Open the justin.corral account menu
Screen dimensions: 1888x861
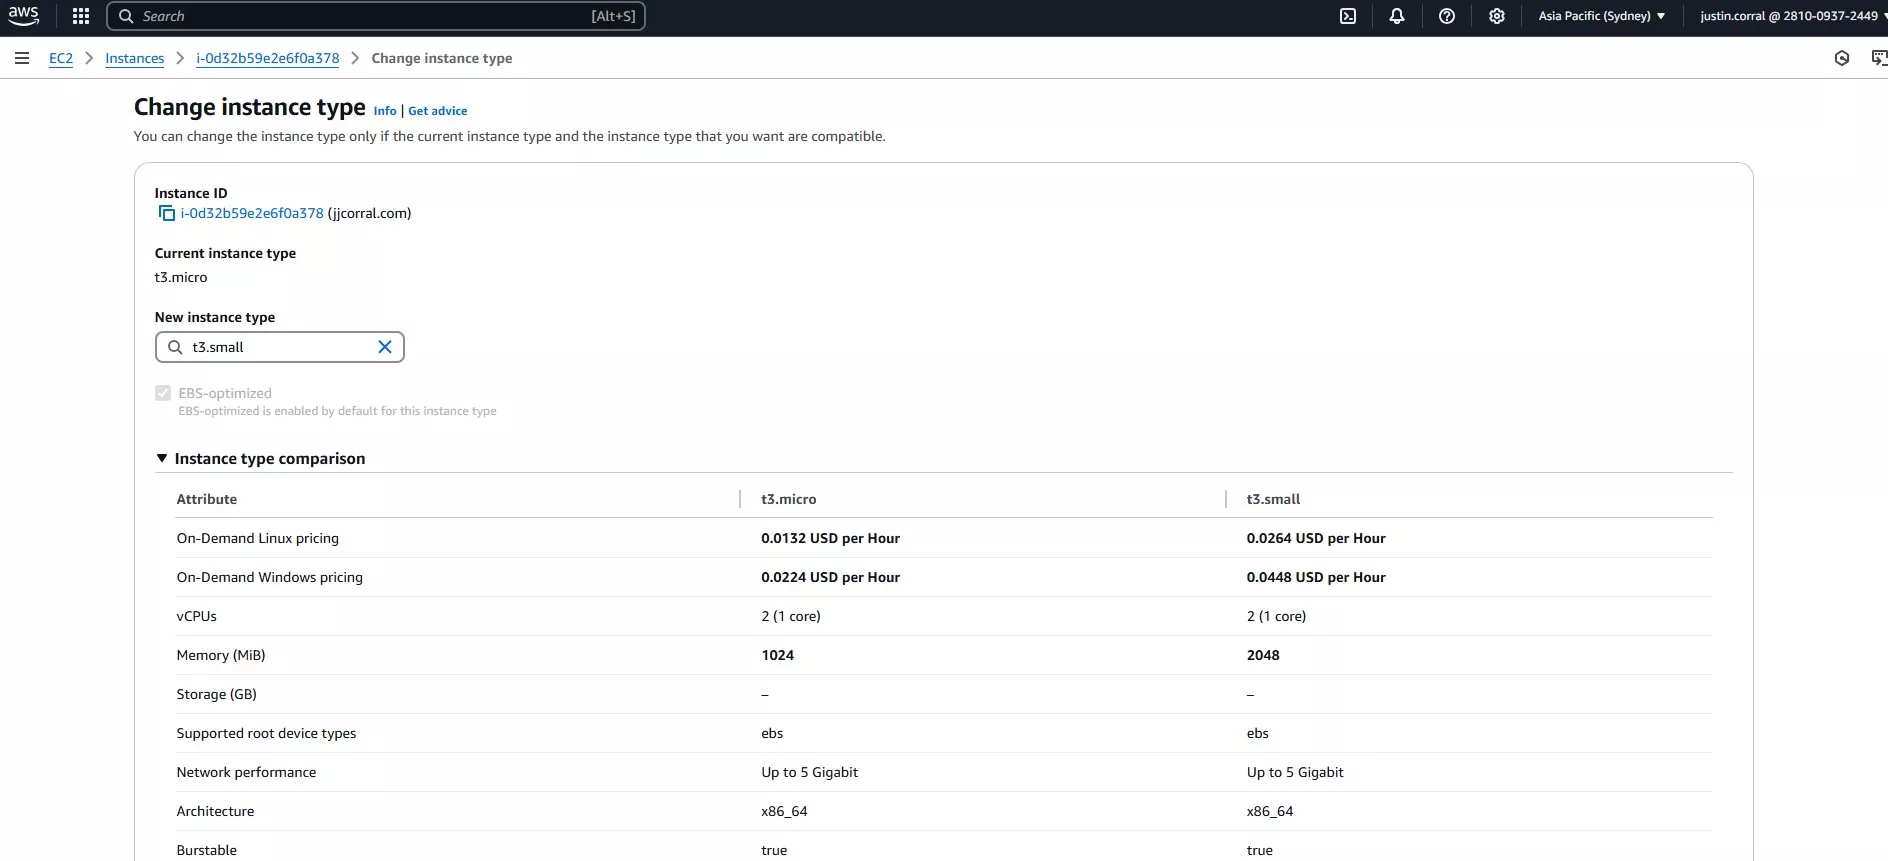click(1788, 16)
